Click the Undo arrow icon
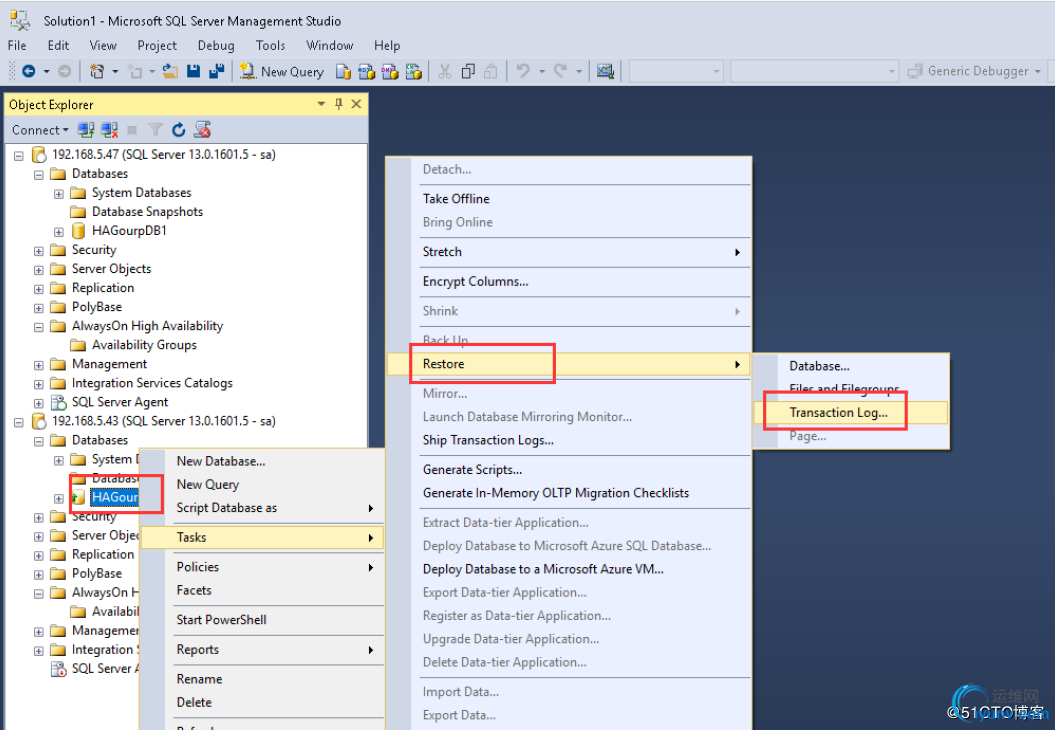The height and width of the screenshot is (730, 1055). 523,71
